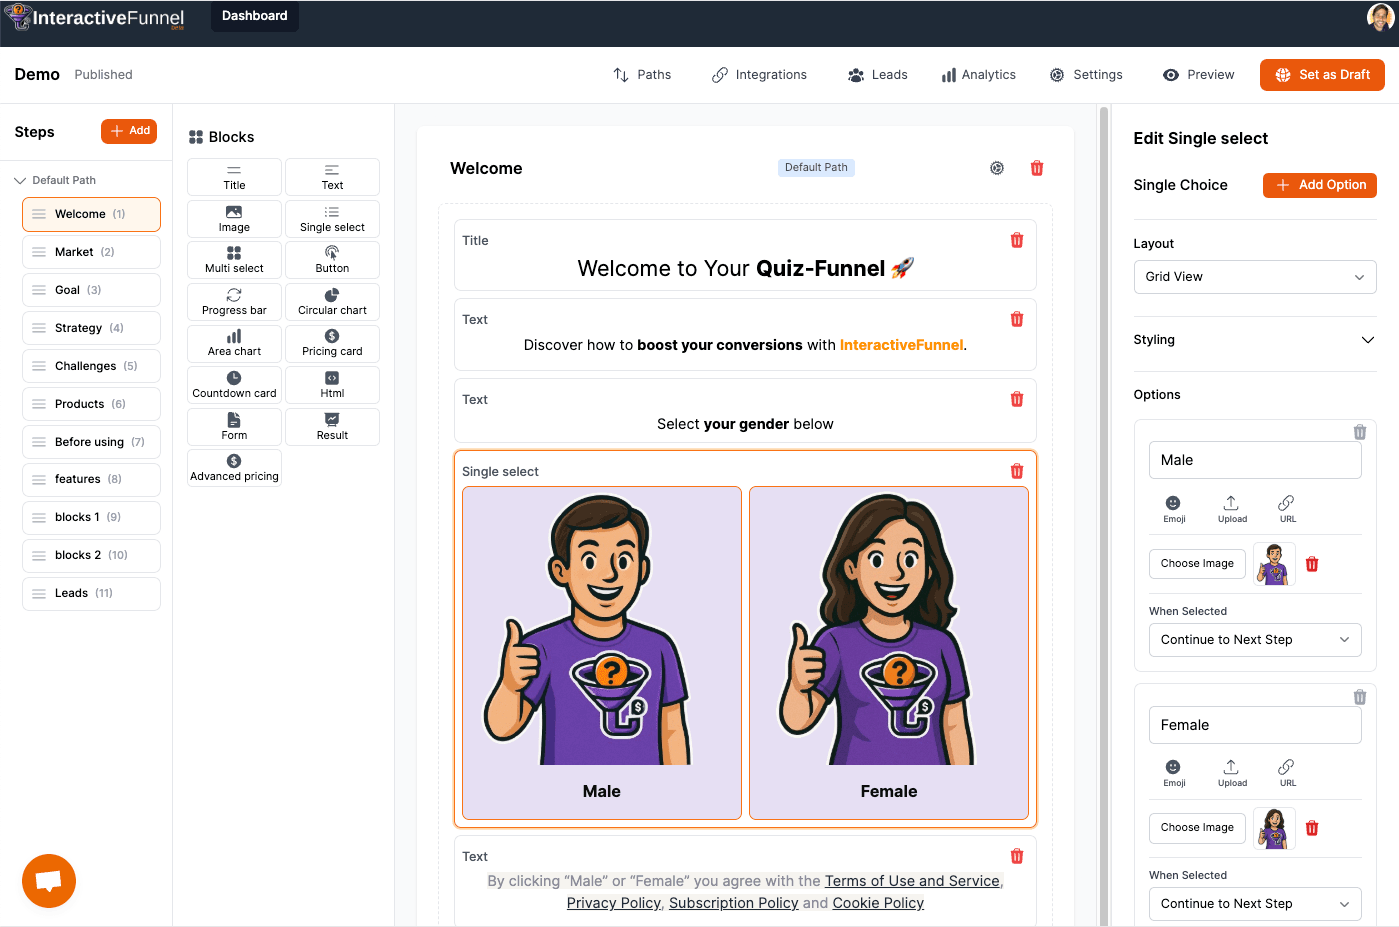Open Upload for the Female option image
1399x927 pixels.
tap(1232, 772)
